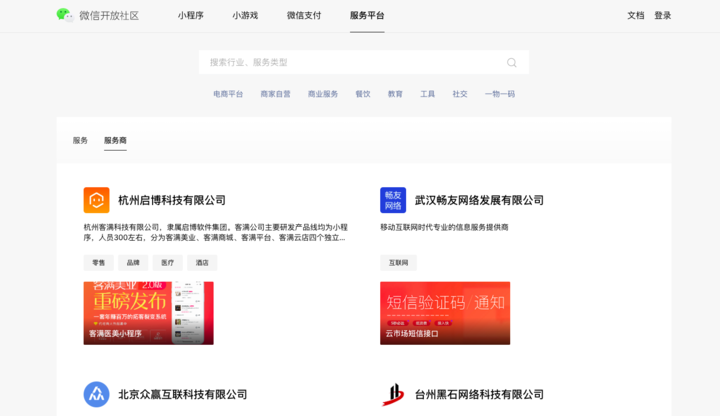Filter by 工具 category
This screenshot has height=416, width=720.
428,94
